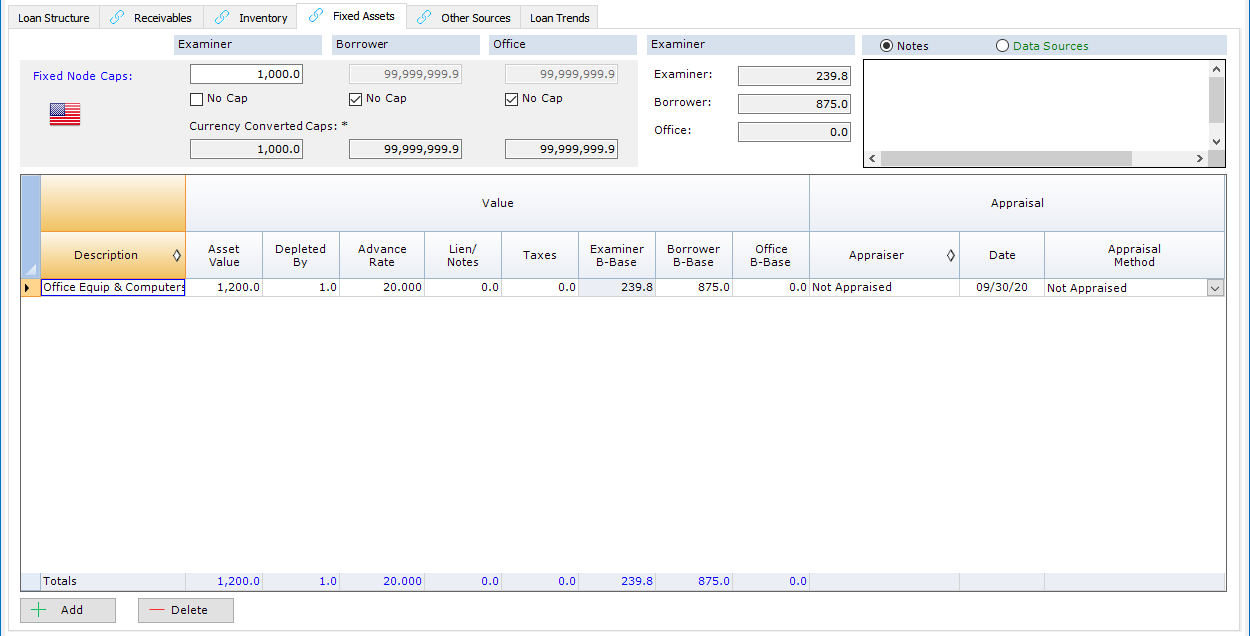Click the sort diamond in the Description column header
The image size is (1250, 636).
175,255
